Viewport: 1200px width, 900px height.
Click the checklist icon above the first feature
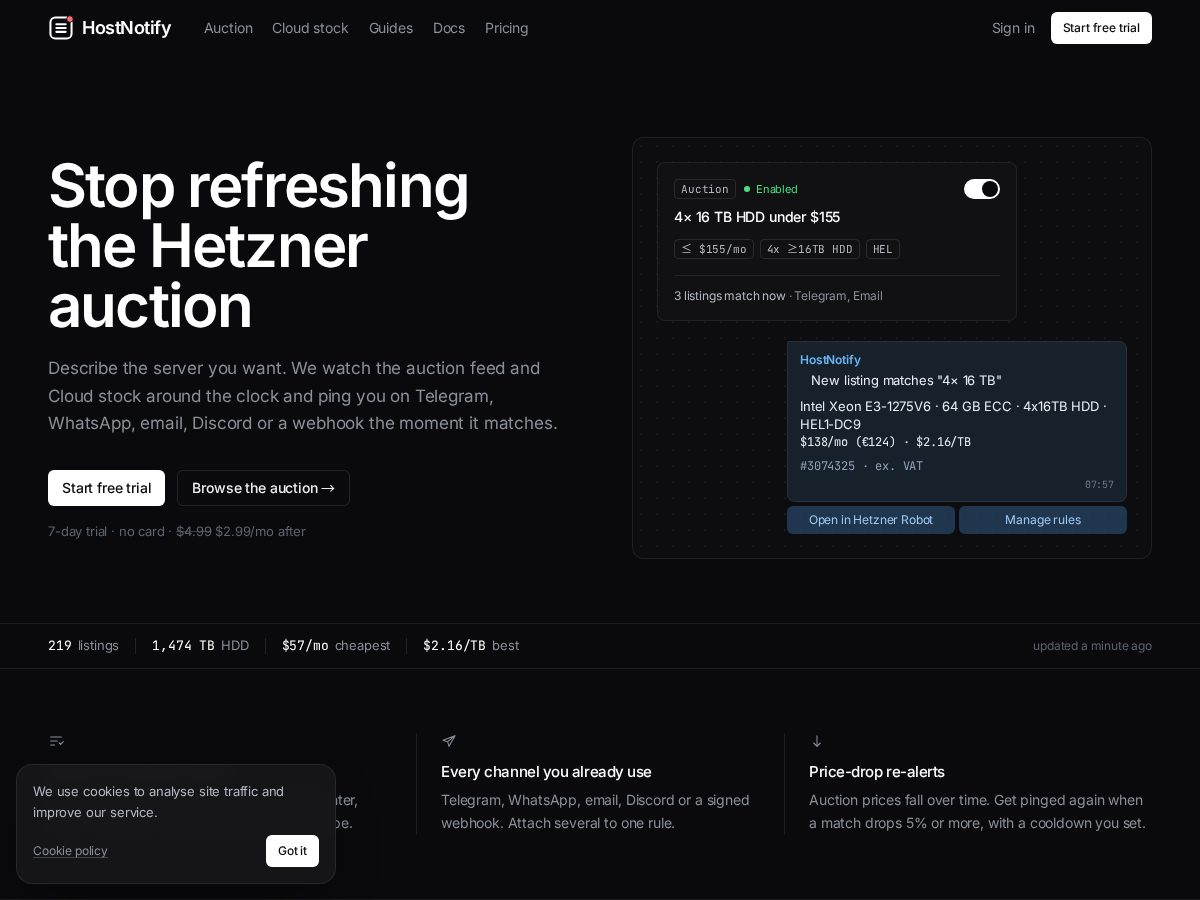tap(57, 741)
